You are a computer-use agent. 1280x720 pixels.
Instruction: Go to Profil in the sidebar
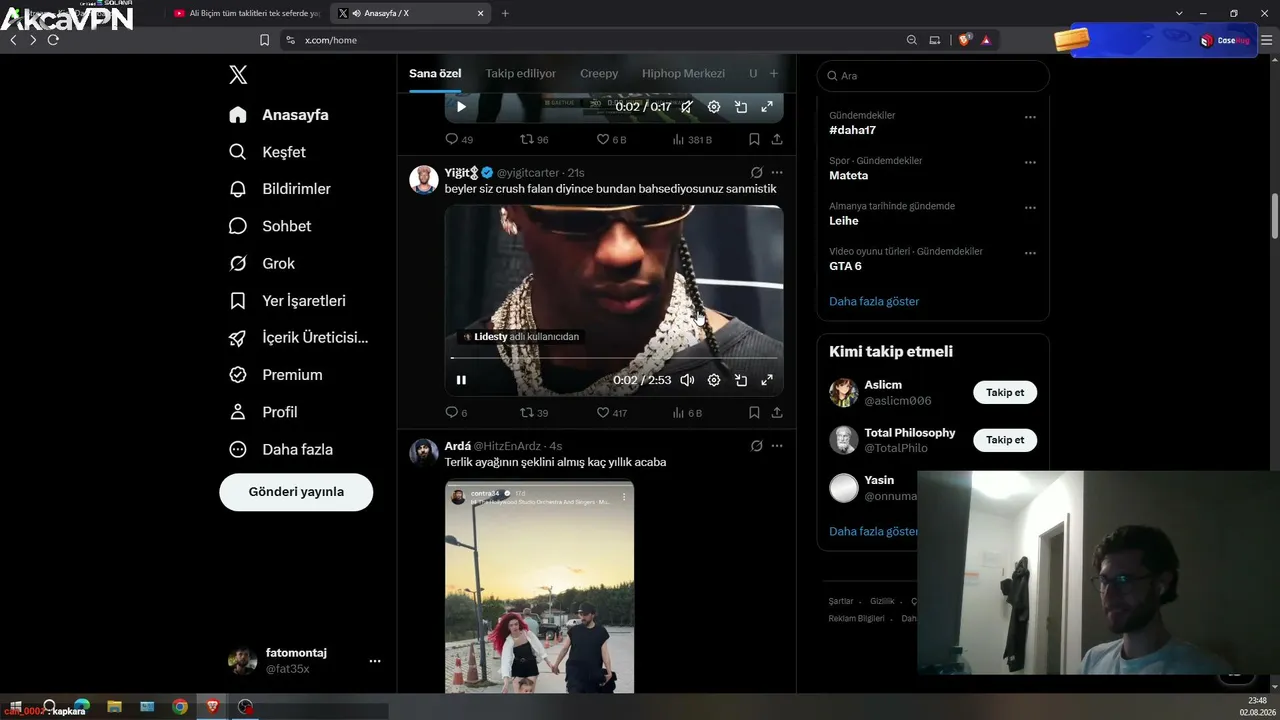tap(264, 412)
